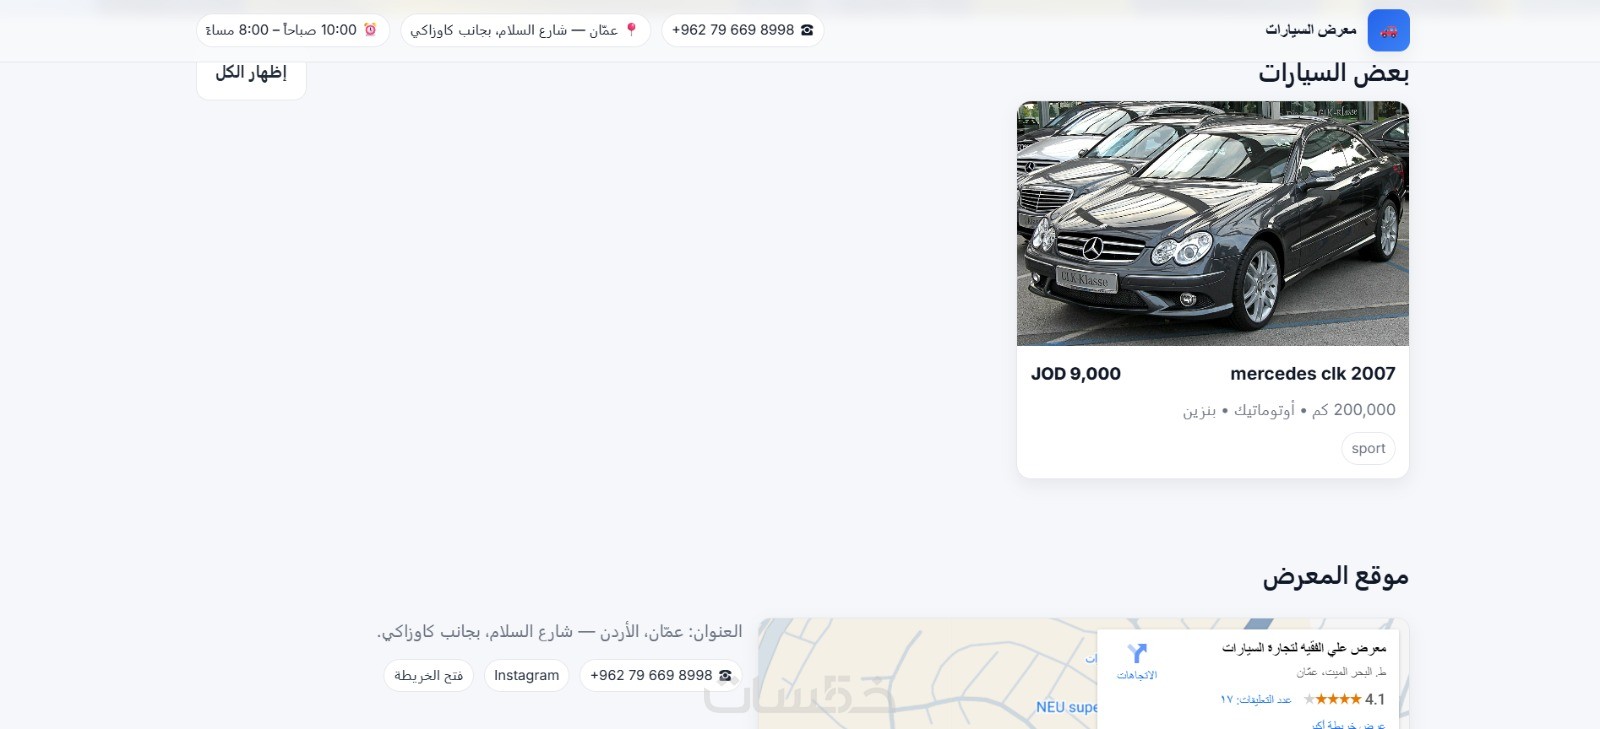This screenshot has width=1600, height=729.
Task: Click the 200,000 كم mileage details line
Action: point(1289,410)
